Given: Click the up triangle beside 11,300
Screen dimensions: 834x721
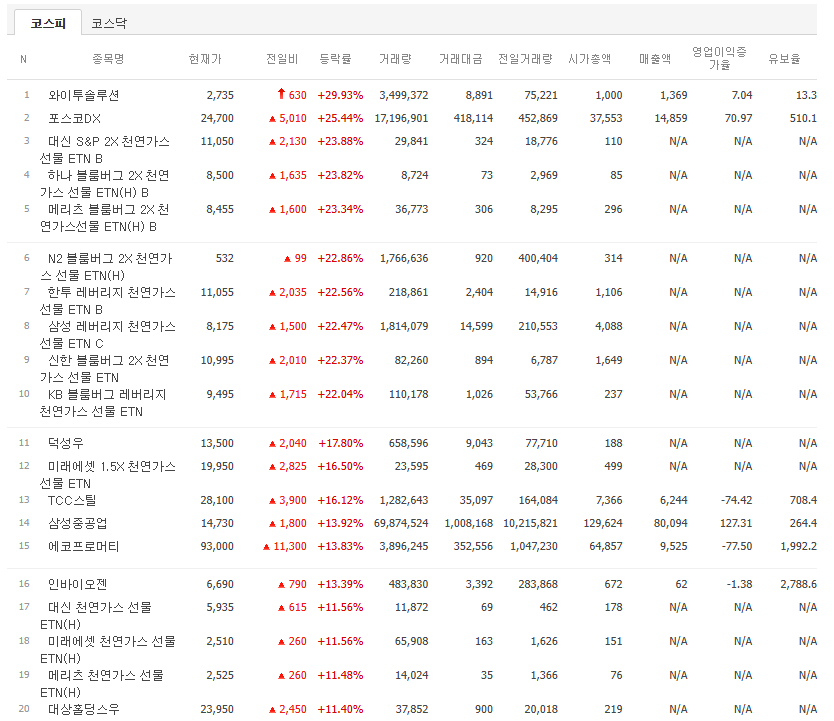Looking at the screenshot, I should [x=266, y=547].
